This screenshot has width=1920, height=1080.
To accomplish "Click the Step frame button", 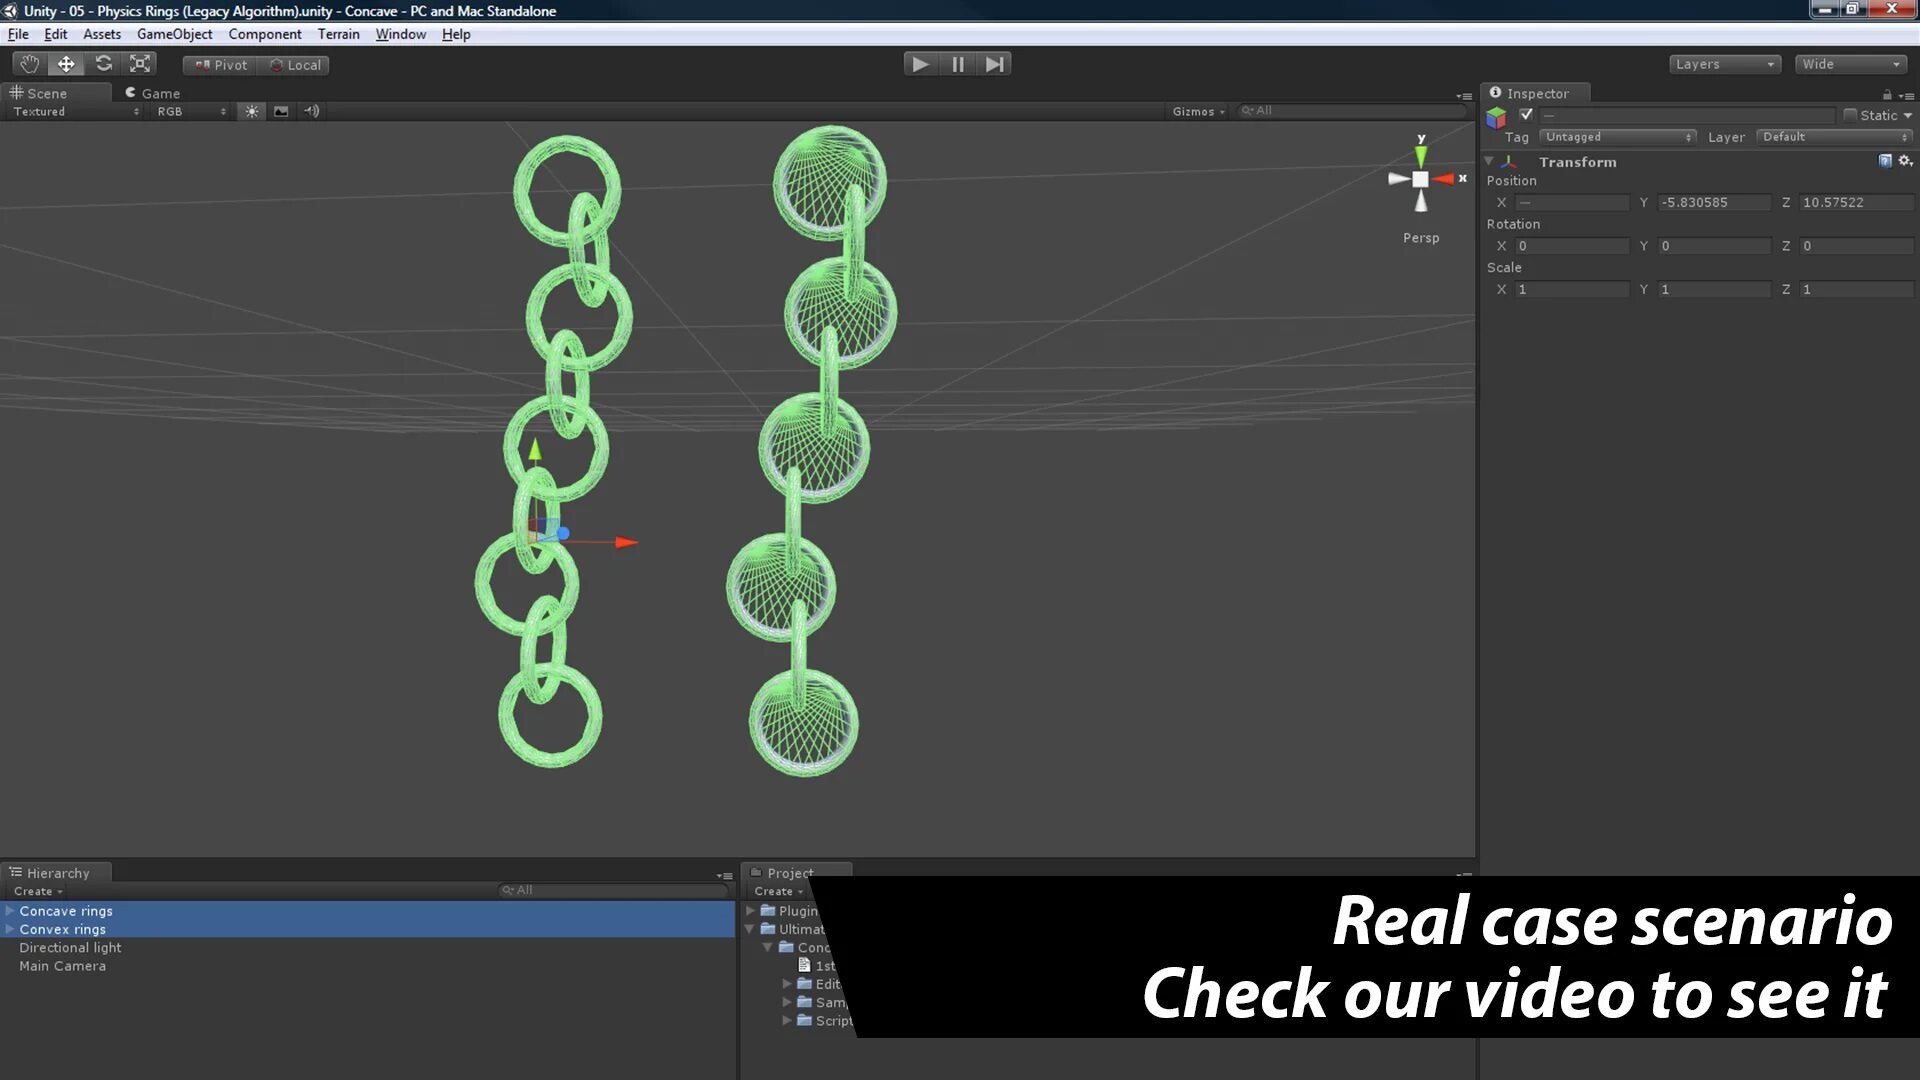I will (x=994, y=64).
